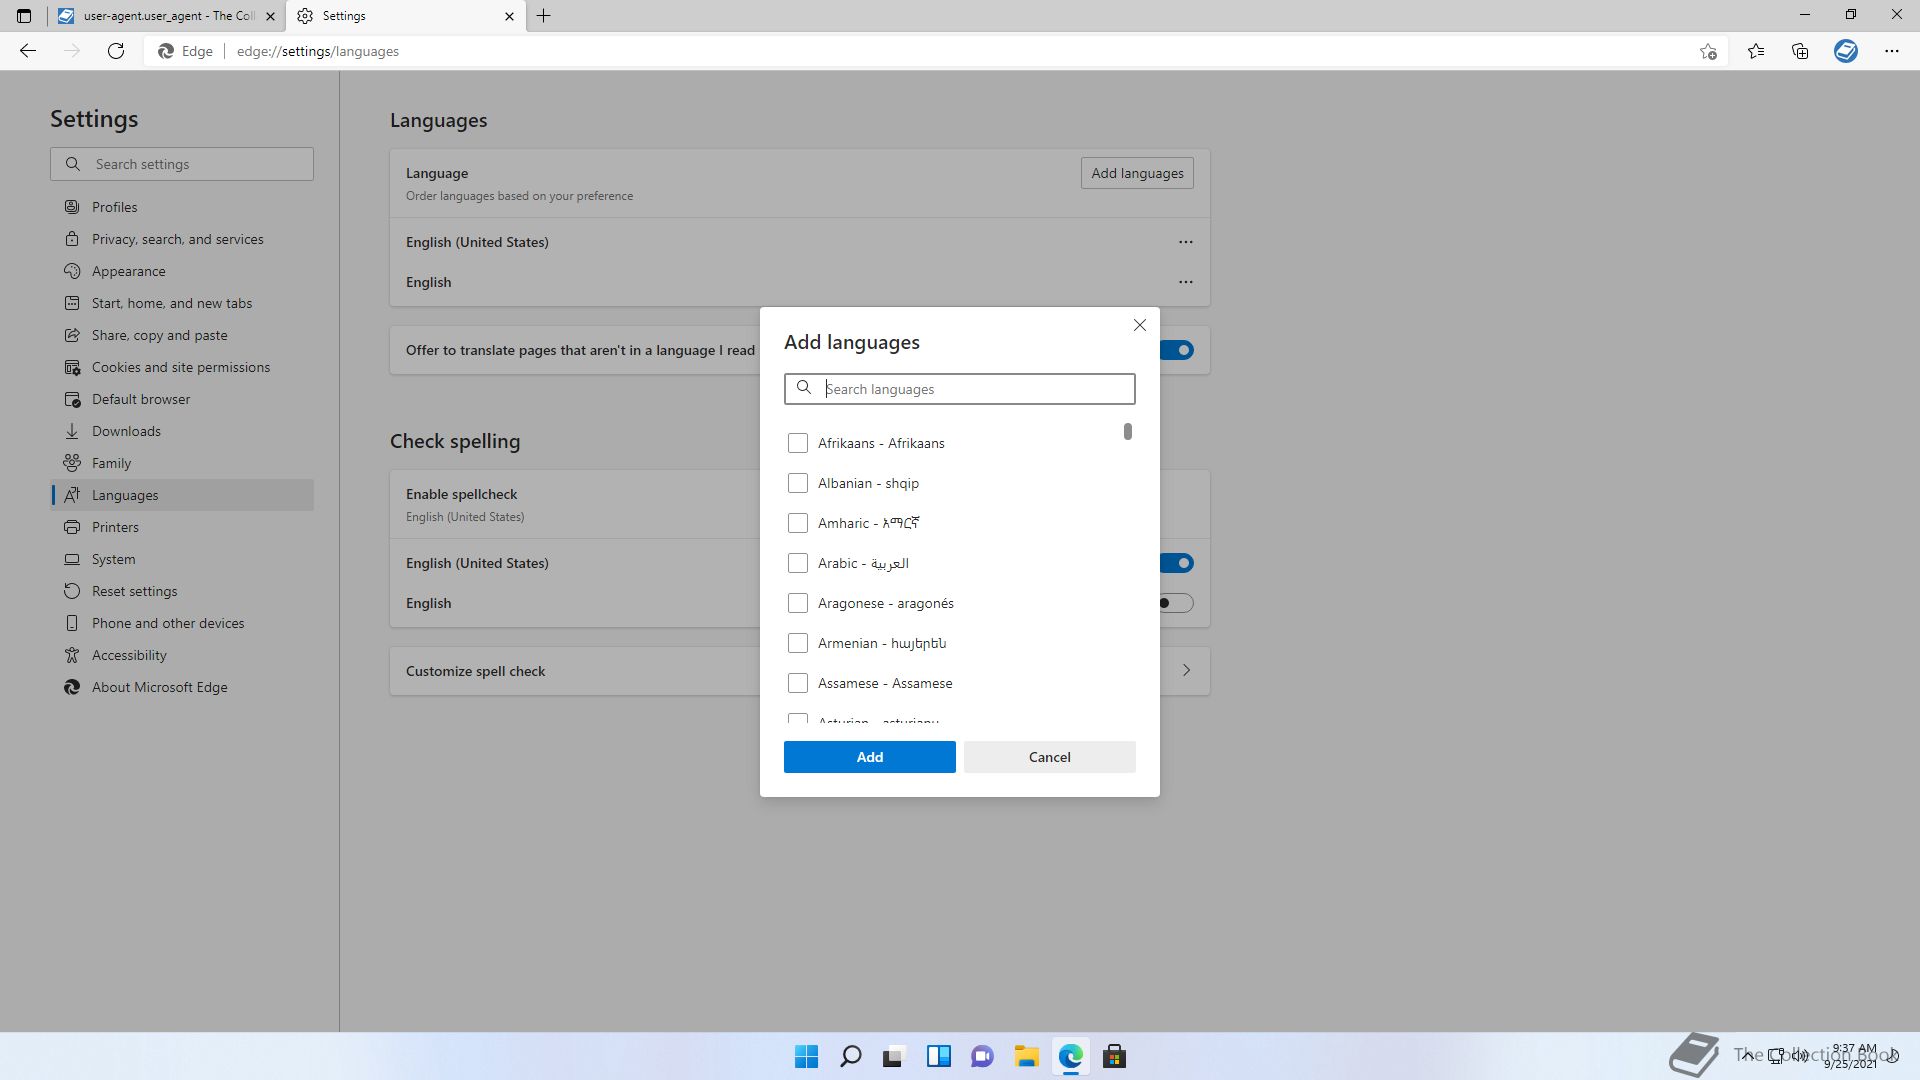
Task: Open Settings and more menu
Action: click(x=1892, y=51)
